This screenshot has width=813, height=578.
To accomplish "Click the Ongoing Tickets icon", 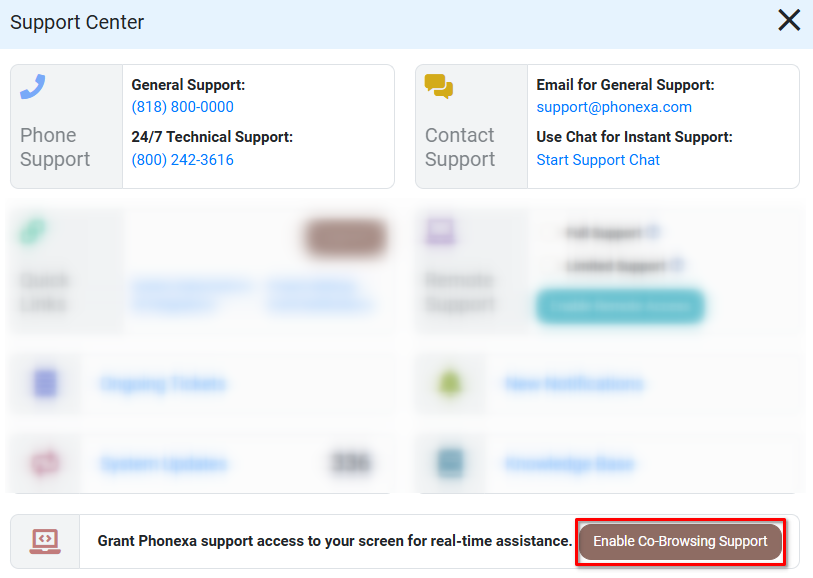I will (45, 383).
